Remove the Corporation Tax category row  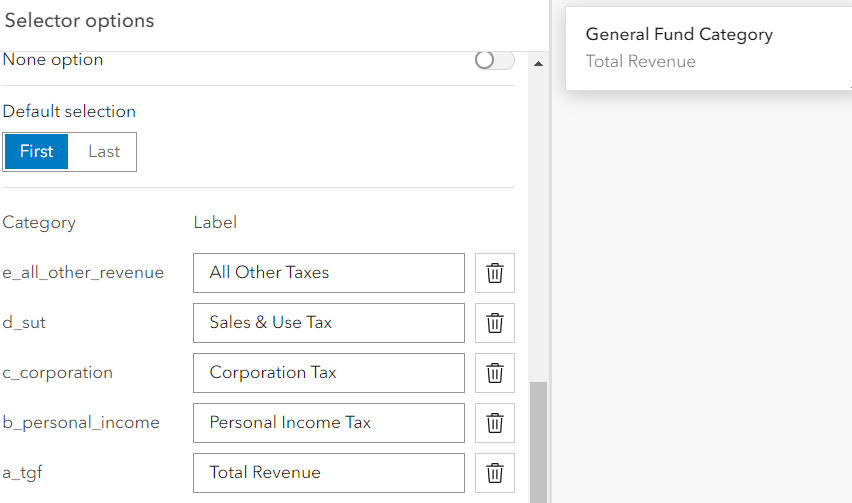[494, 373]
